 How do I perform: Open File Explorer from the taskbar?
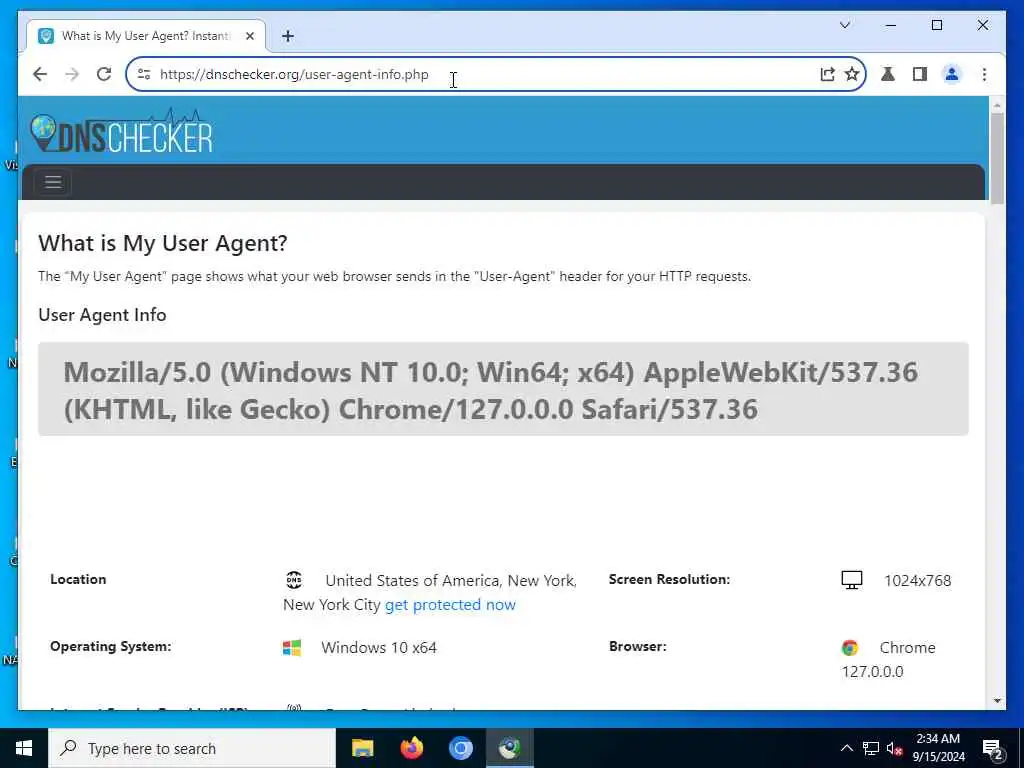coord(362,748)
